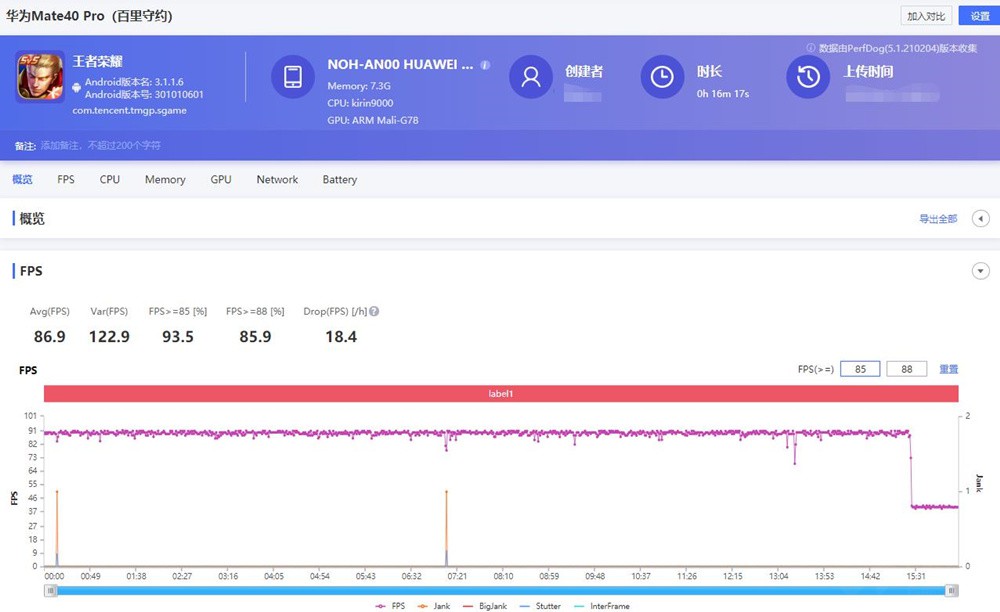The height and width of the screenshot is (612, 1000).
Task: Click the FPS>=88 value 85.9
Action: pyautogui.click(x=255, y=337)
